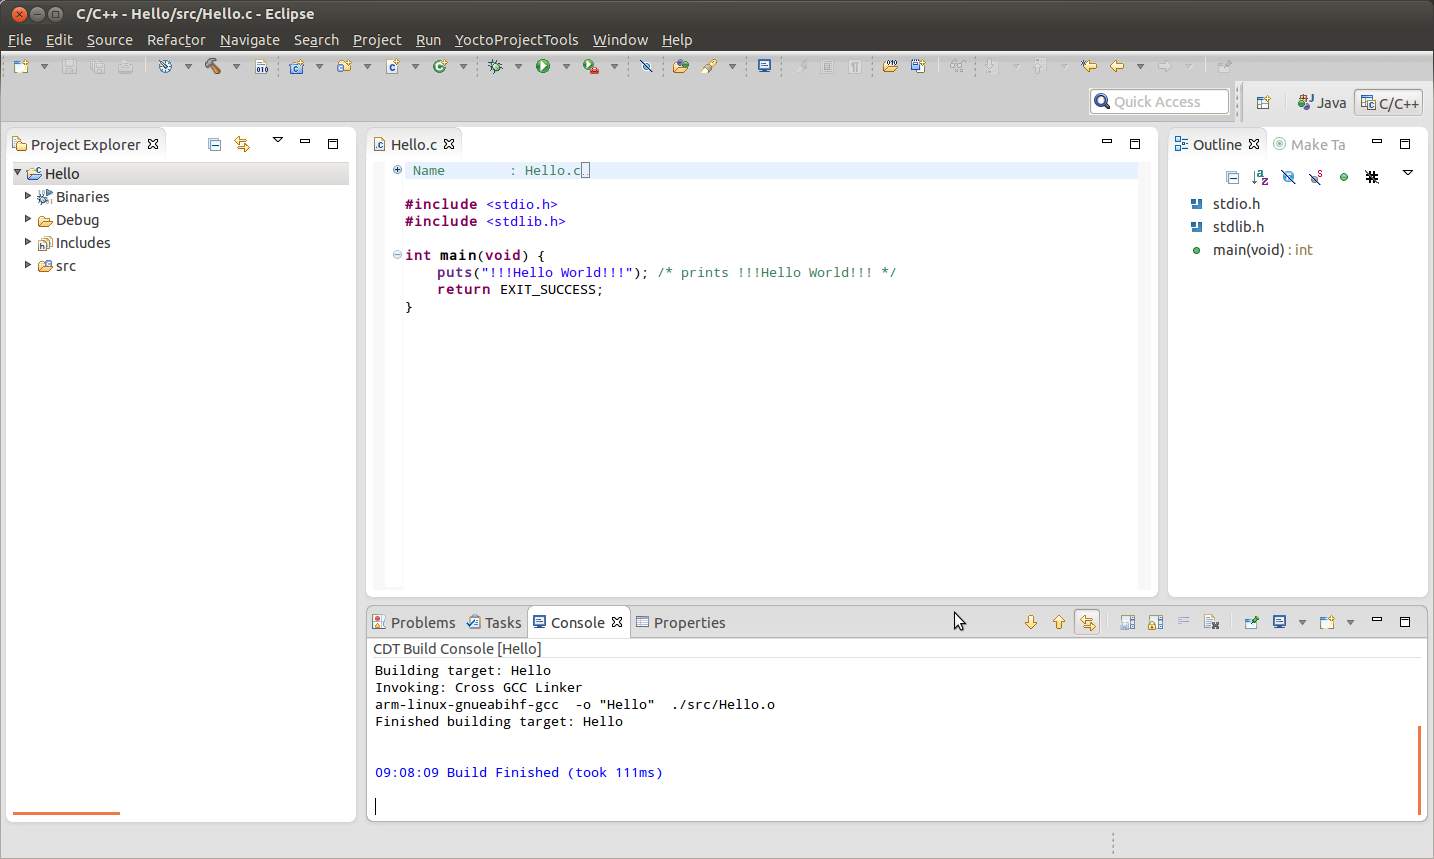Expand the src folder node

click(x=27, y=266)
